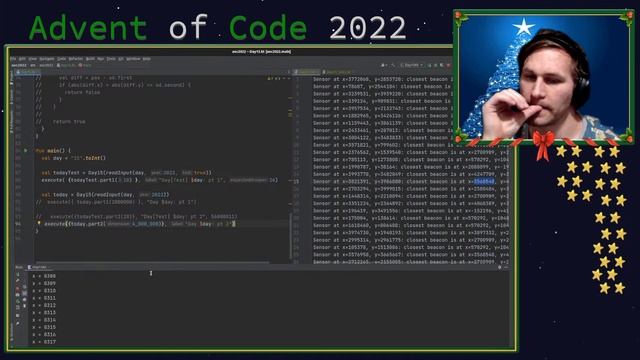Click the Build hammer icon in the top toolbar

point(392,65)
